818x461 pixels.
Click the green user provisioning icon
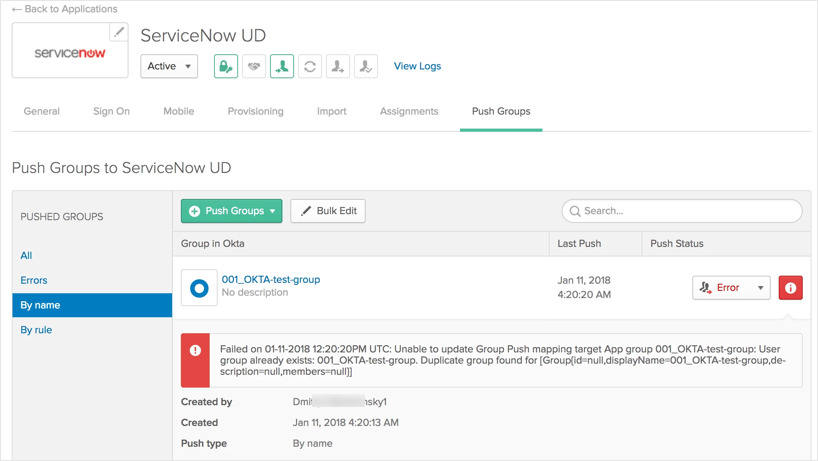[282, 66]
